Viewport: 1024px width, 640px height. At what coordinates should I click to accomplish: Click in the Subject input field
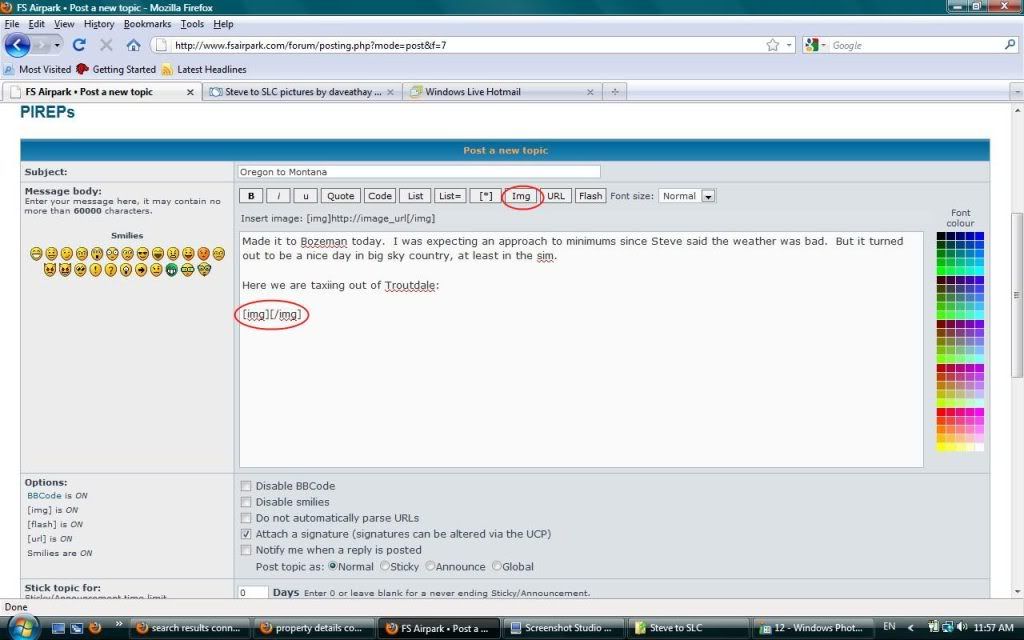coord(419,172)
